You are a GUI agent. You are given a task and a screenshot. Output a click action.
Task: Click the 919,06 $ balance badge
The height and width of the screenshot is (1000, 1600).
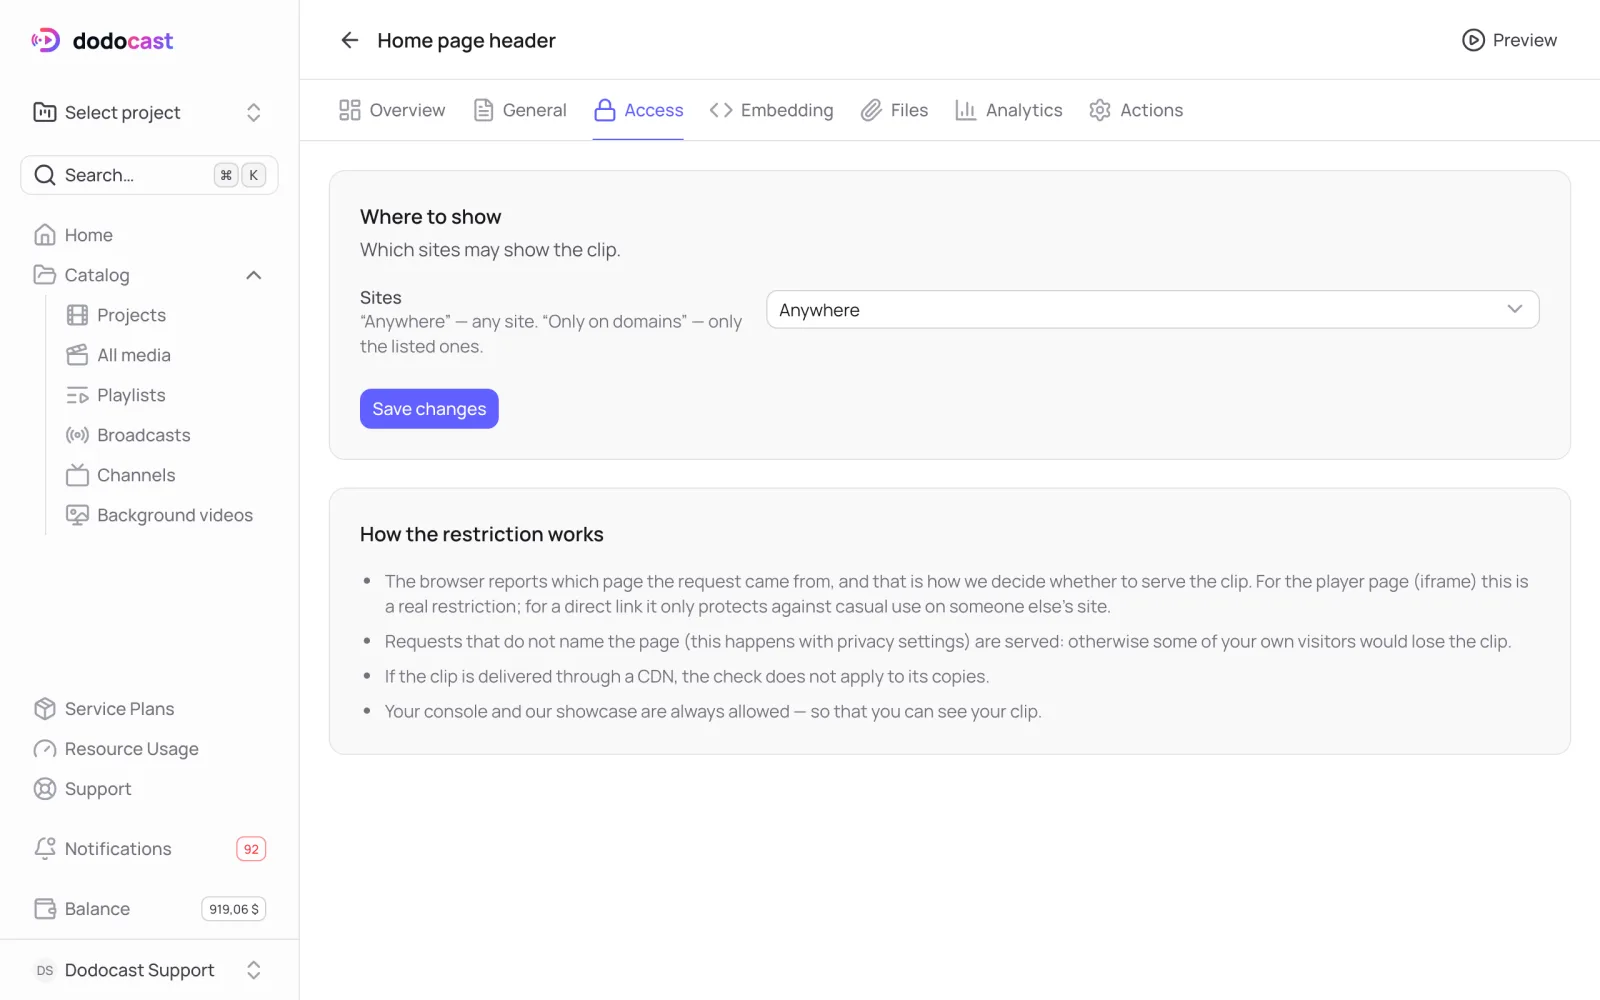(234, 909)
